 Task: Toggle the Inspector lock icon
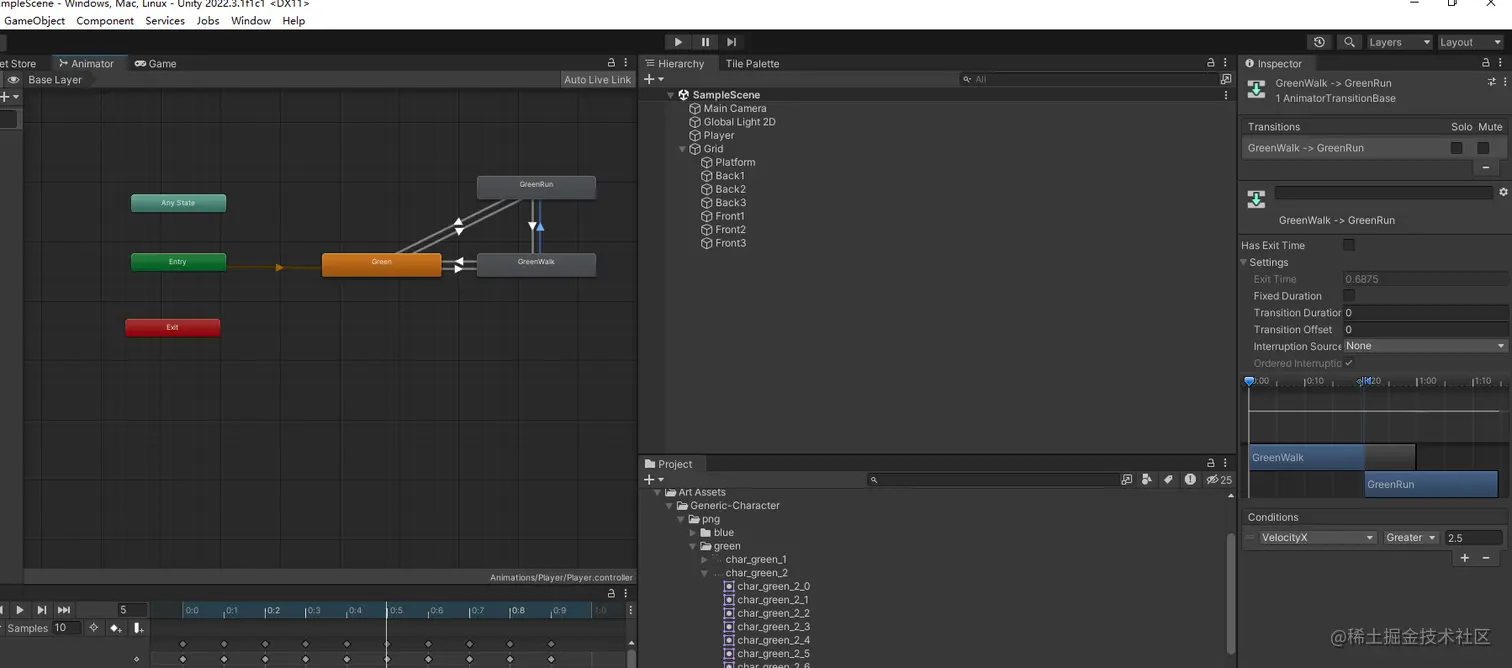coord(1486,63)
